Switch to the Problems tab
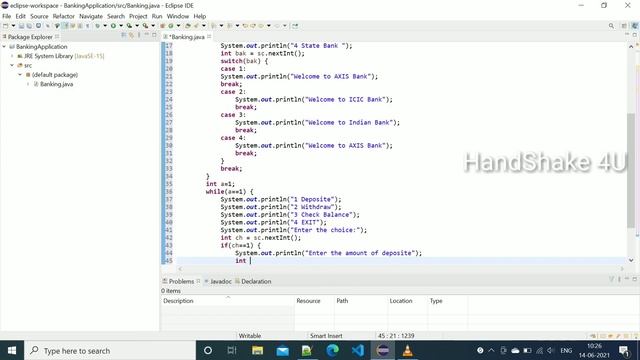 click(x=181, y=281)
